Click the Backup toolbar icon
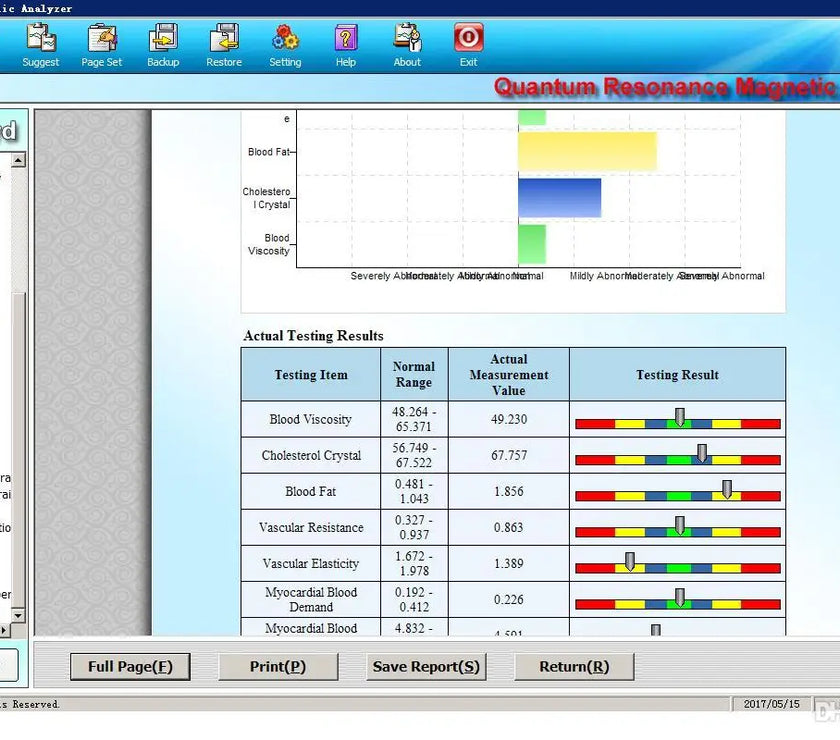The height and width of the screenshot is (740, 840). pyautogui.click(x=163, y=45)
